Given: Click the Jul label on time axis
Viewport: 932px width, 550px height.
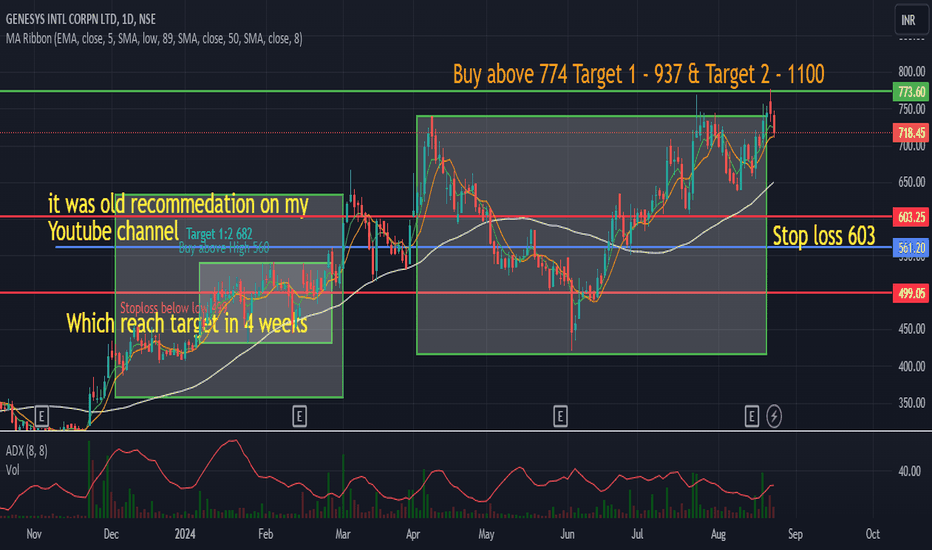Looking at the screenshot, I should (x=637, y=534).
